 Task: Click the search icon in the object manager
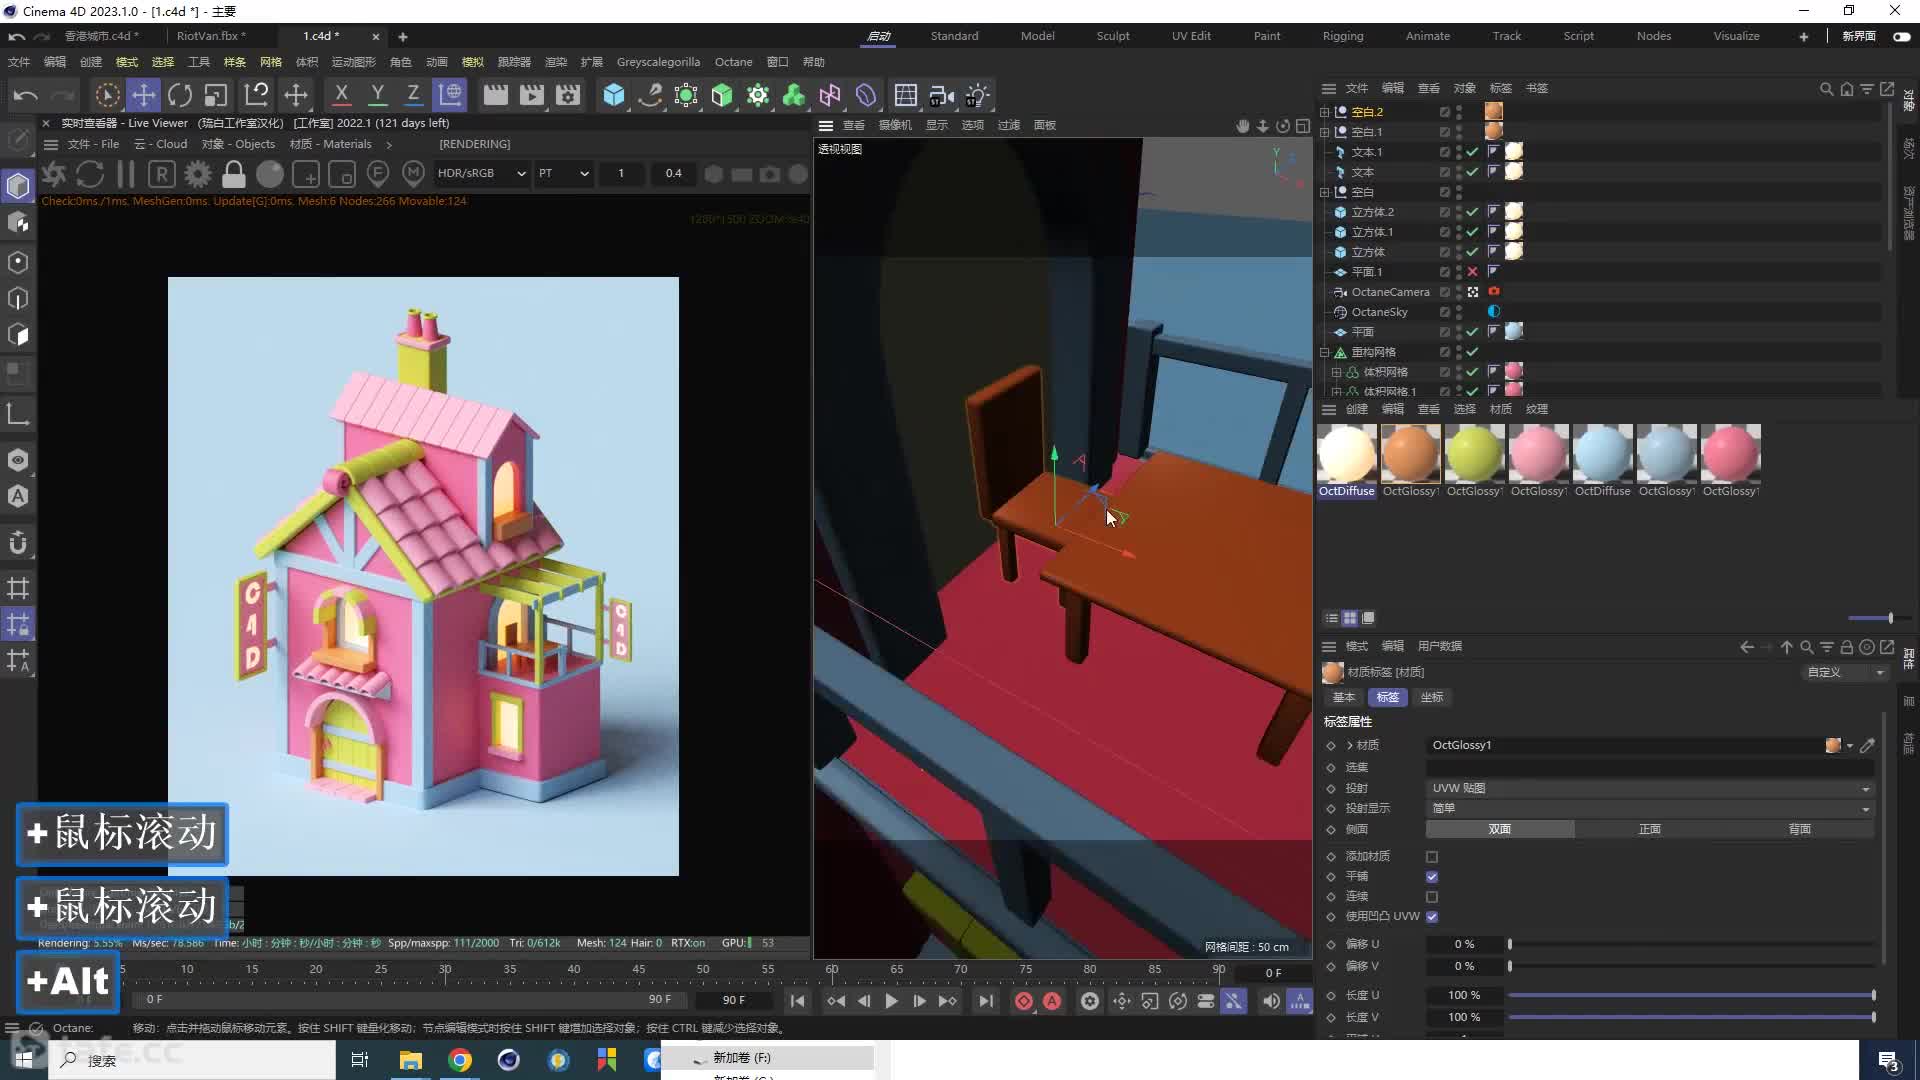(1826, 89)
